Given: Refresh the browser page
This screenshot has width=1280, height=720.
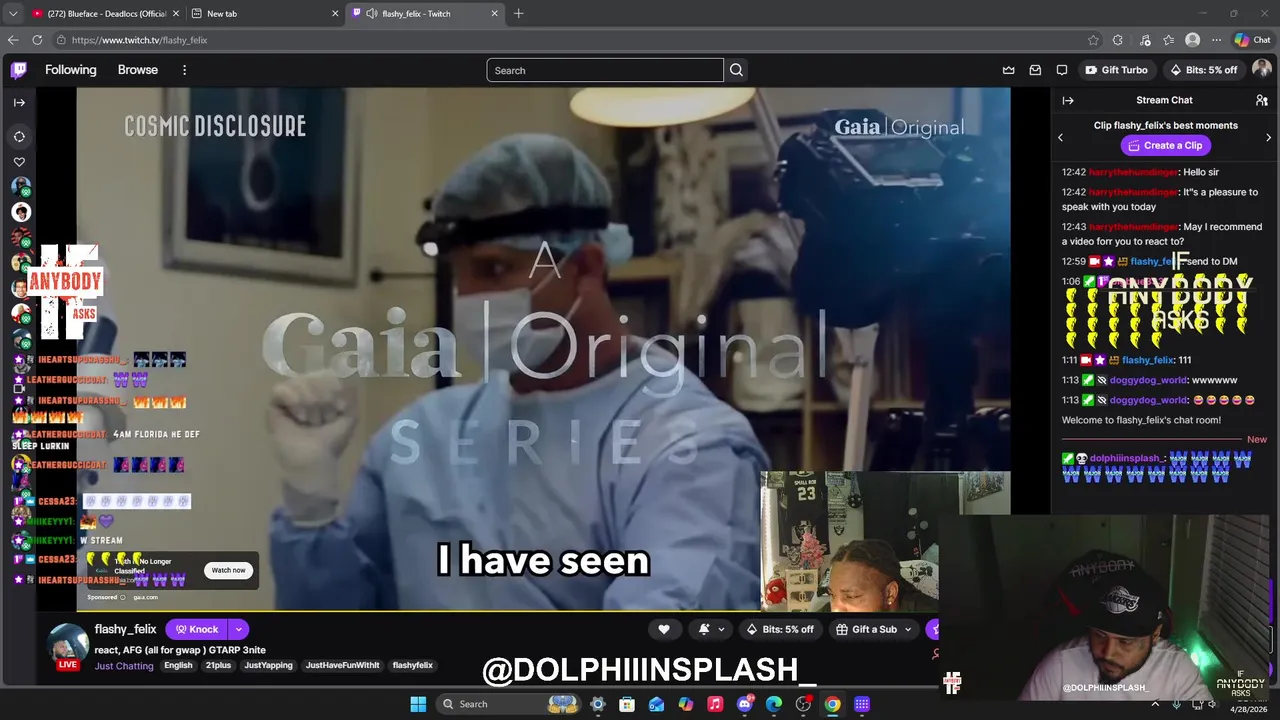Looking at the screenshot, I should [37, 40].
